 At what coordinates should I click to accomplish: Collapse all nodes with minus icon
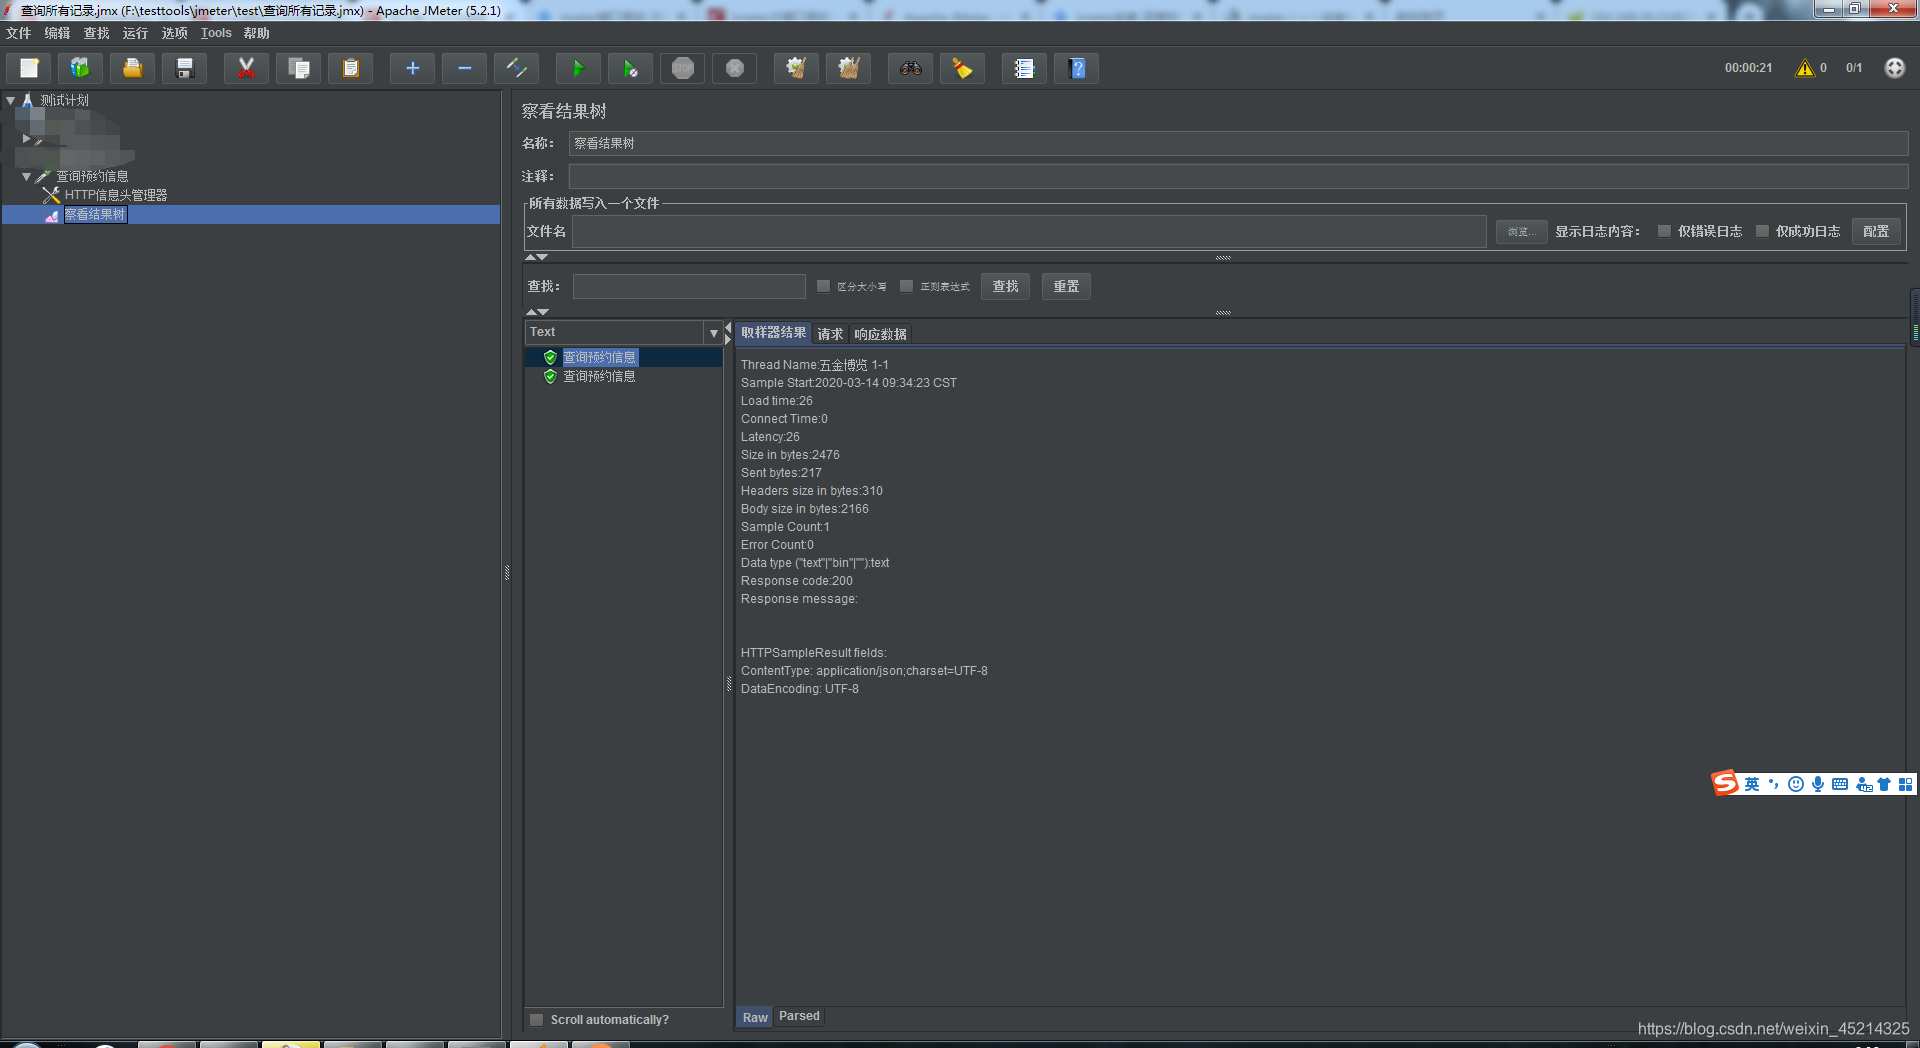464,68
